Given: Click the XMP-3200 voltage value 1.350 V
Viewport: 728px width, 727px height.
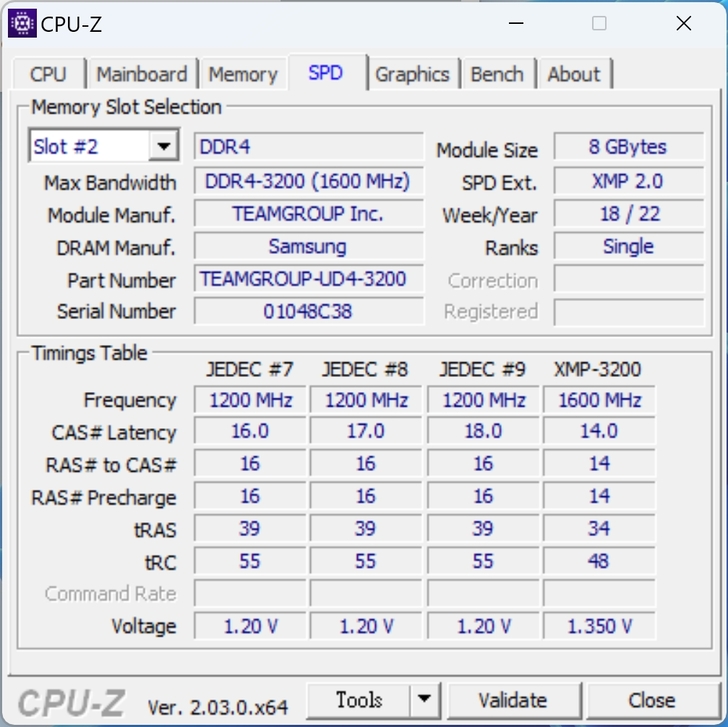Looking at the screenshot, I should pos(599,626).
